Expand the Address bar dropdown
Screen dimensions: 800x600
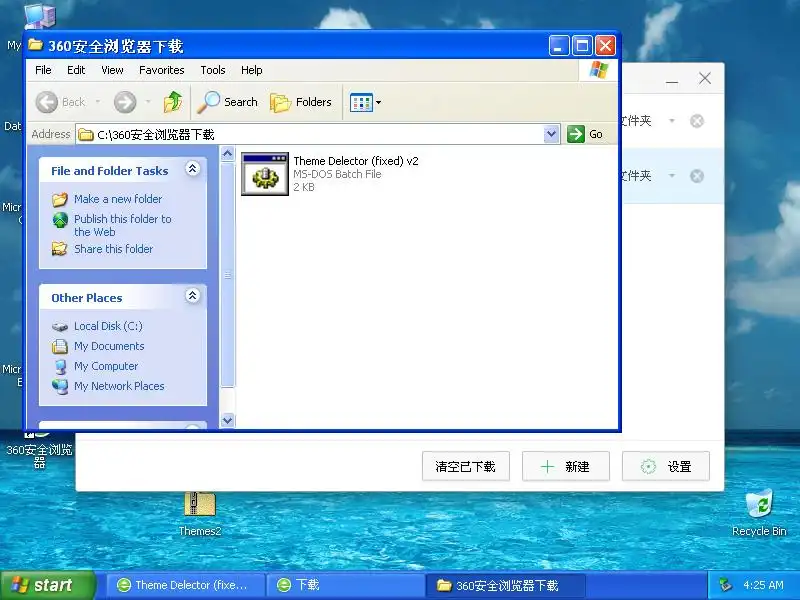pyautogui.click(x=551, y=134)
